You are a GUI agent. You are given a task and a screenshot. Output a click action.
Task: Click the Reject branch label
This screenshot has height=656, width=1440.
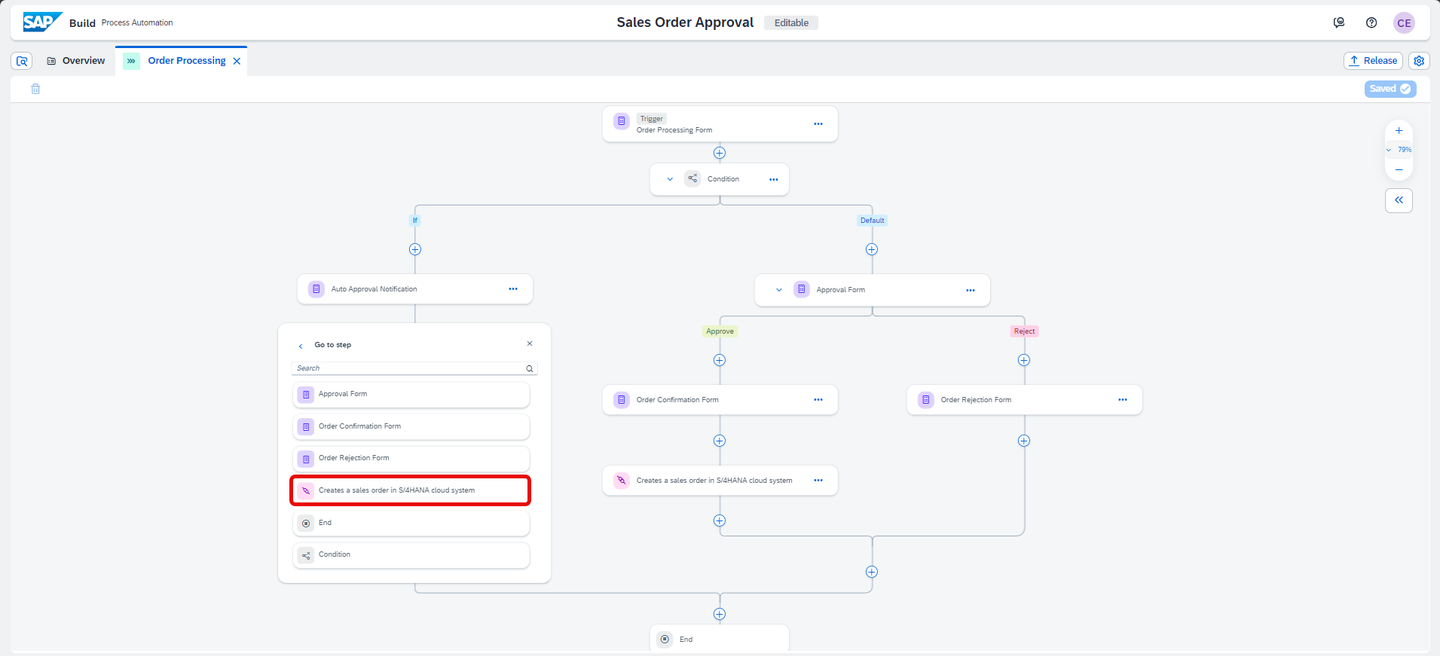point(1024,331)
